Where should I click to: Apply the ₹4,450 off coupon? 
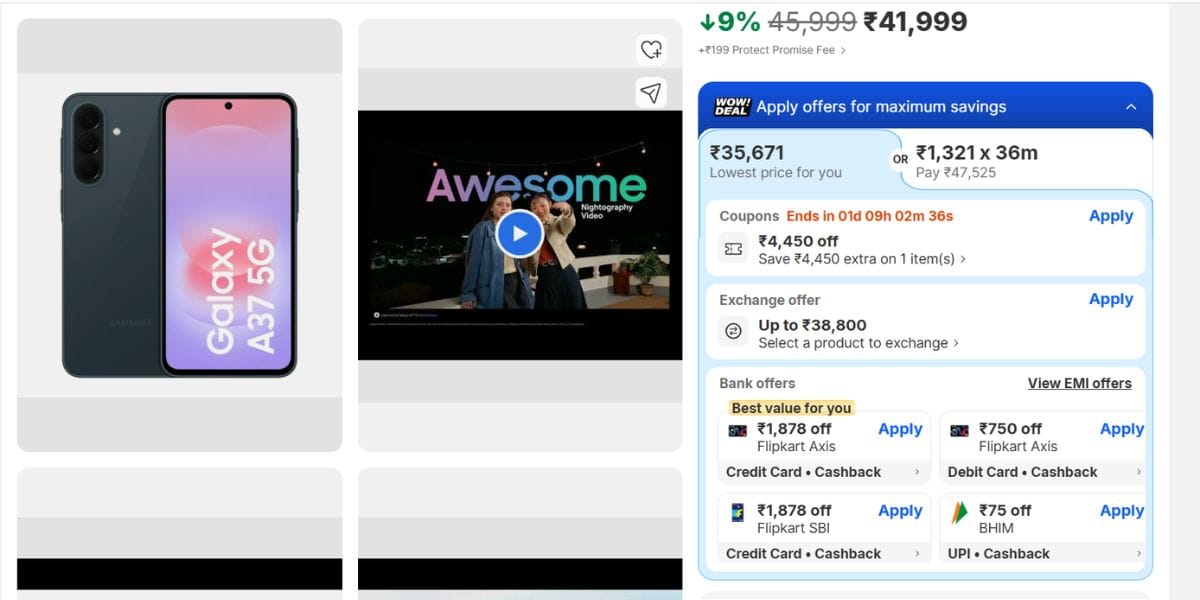point(1111,216)
